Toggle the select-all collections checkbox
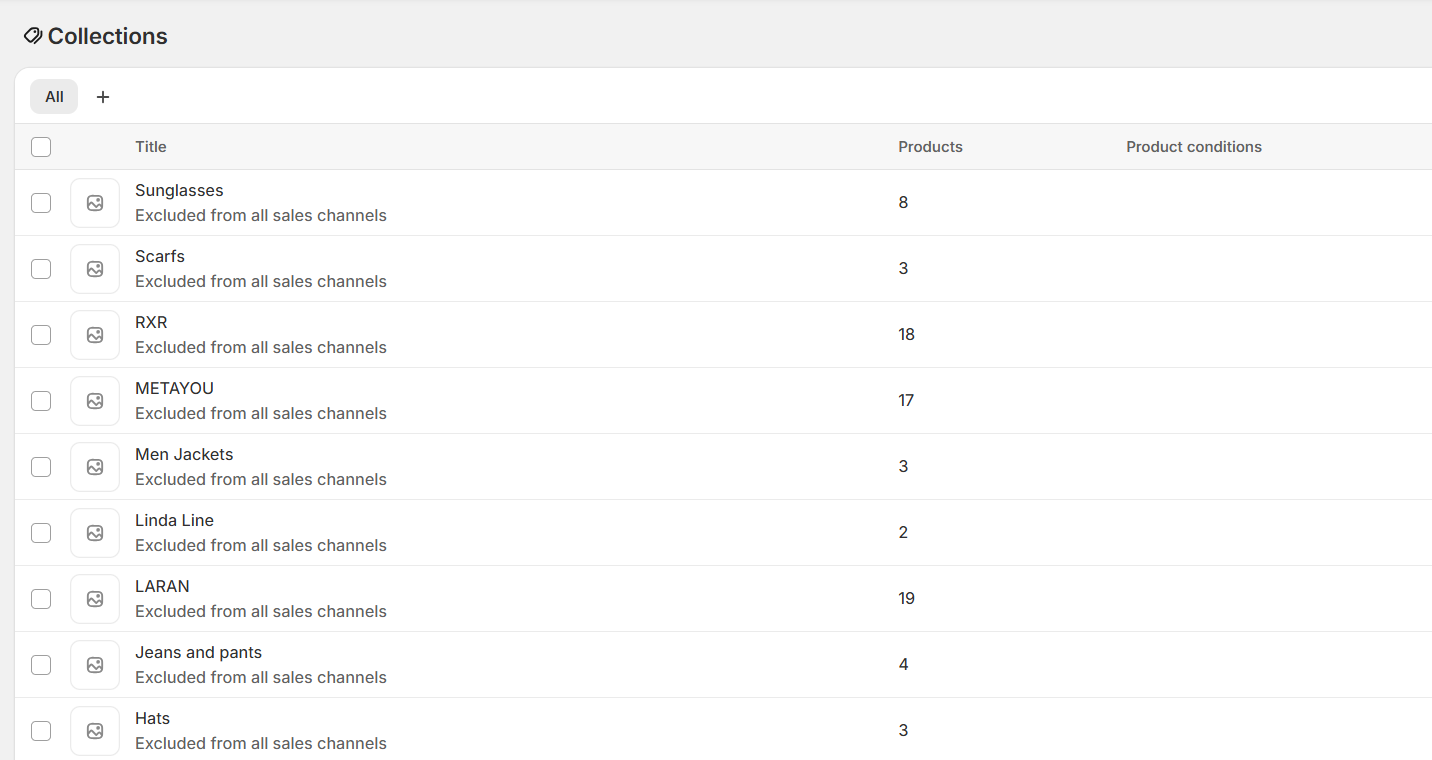The width and height of the screenshot is (1432, 760). coord(41,147)
